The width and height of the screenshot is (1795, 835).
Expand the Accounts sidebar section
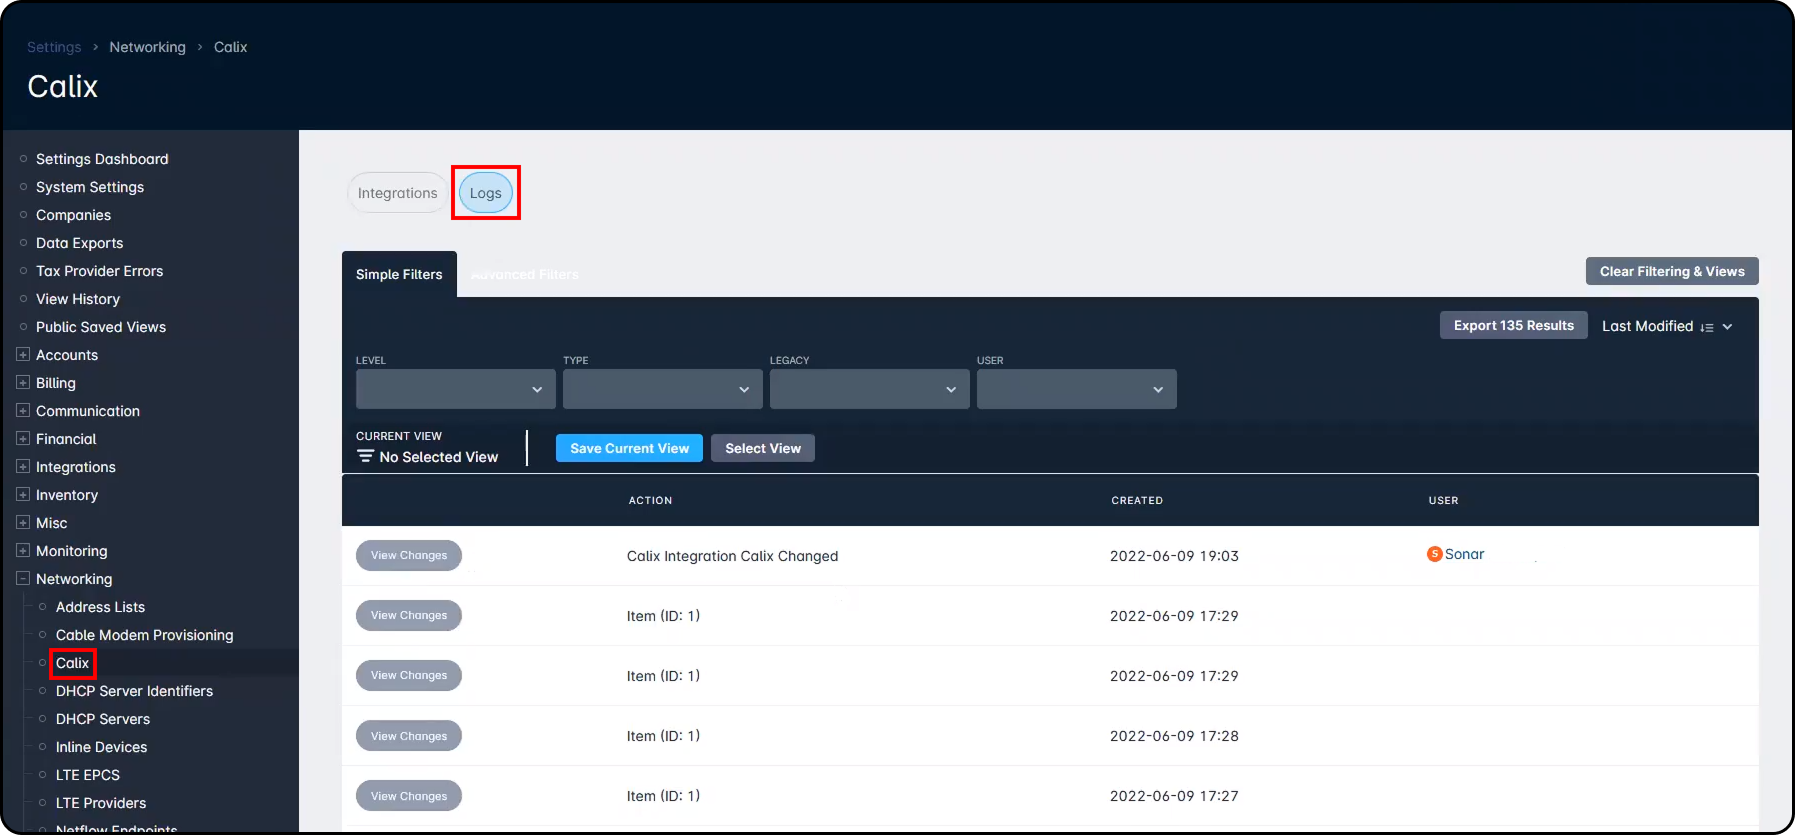(x=23, y=355)
